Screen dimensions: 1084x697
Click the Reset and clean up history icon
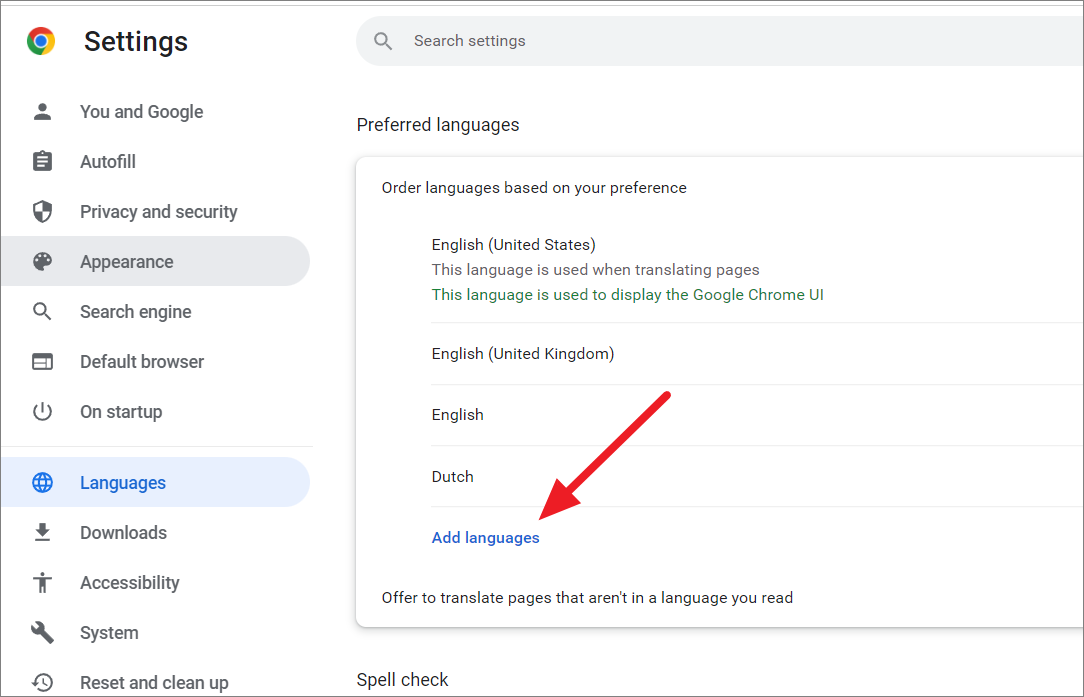click(x=42, y=682)
